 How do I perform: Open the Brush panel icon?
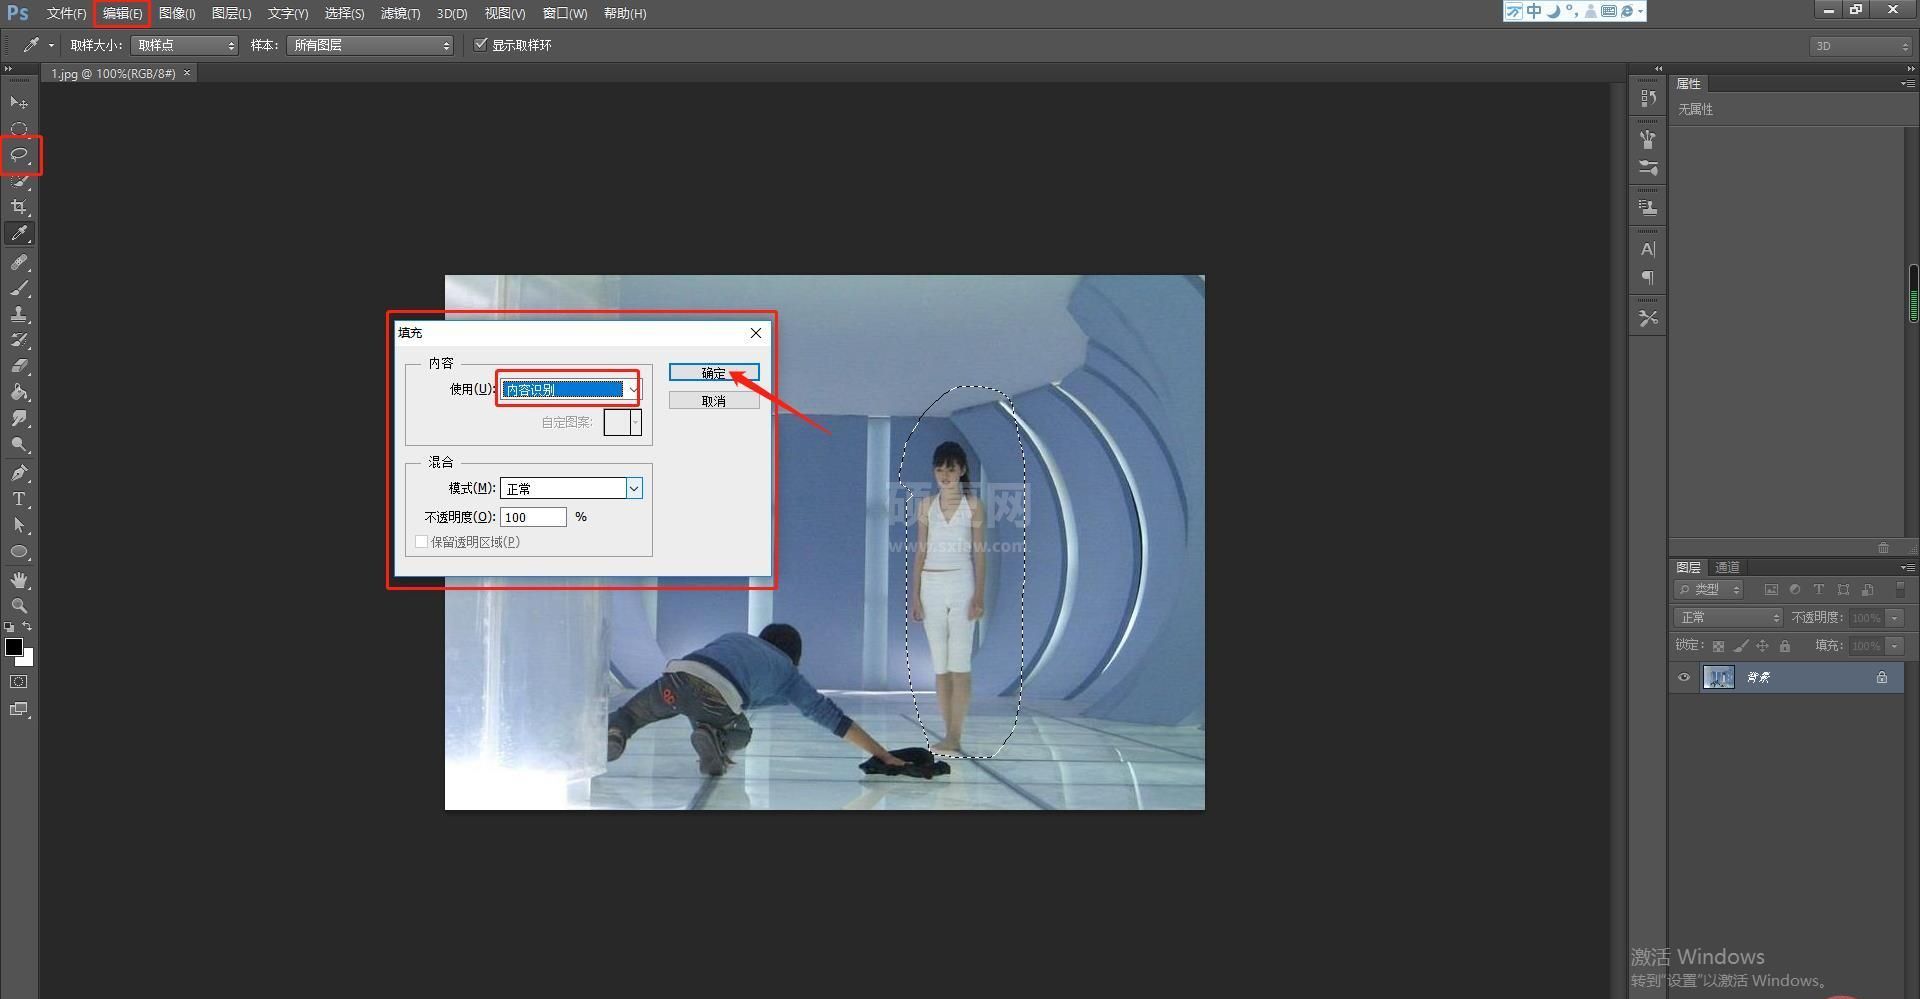(1648, 139)
